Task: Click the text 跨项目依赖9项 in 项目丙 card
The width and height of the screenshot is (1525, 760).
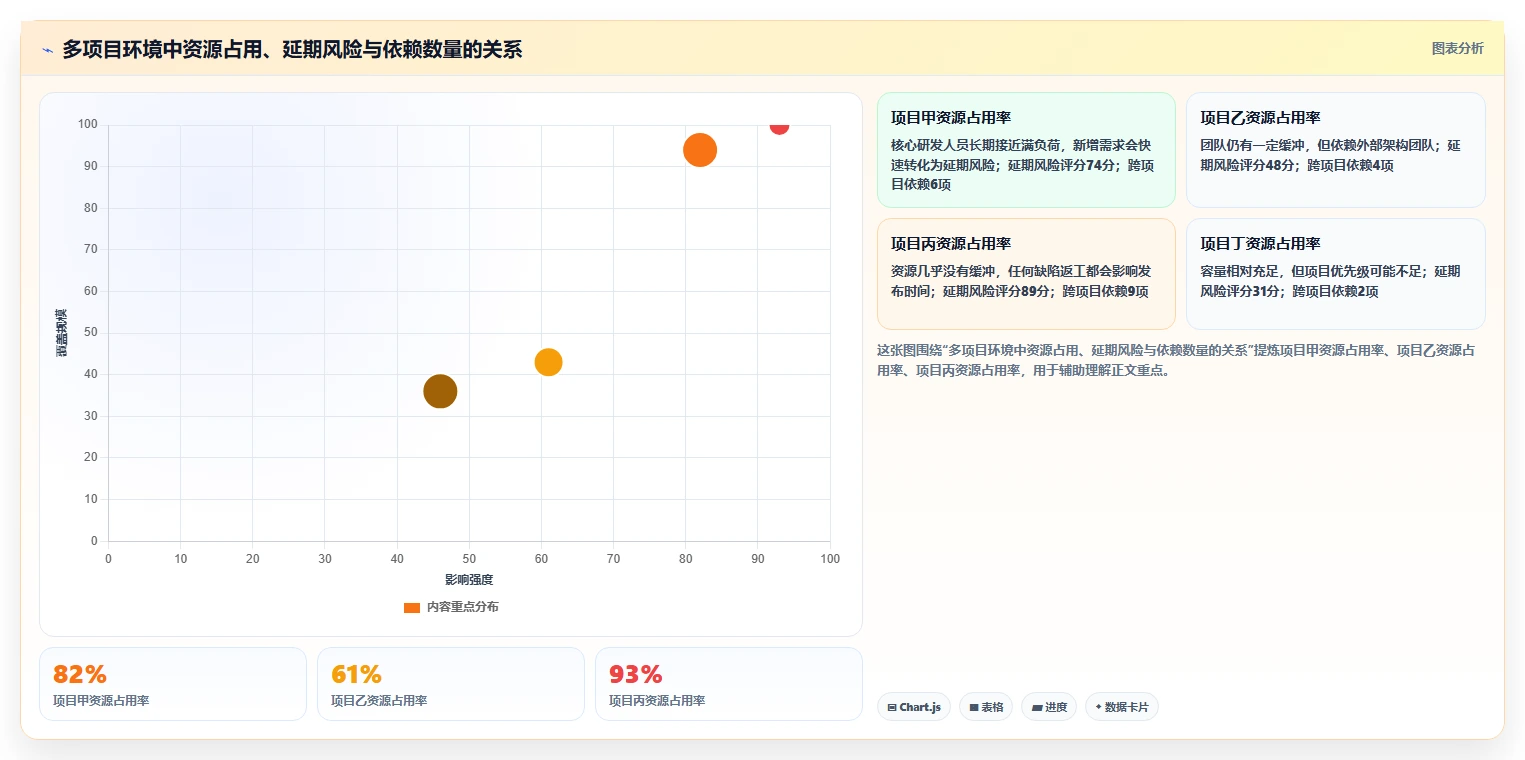Action: point(1105,292)
